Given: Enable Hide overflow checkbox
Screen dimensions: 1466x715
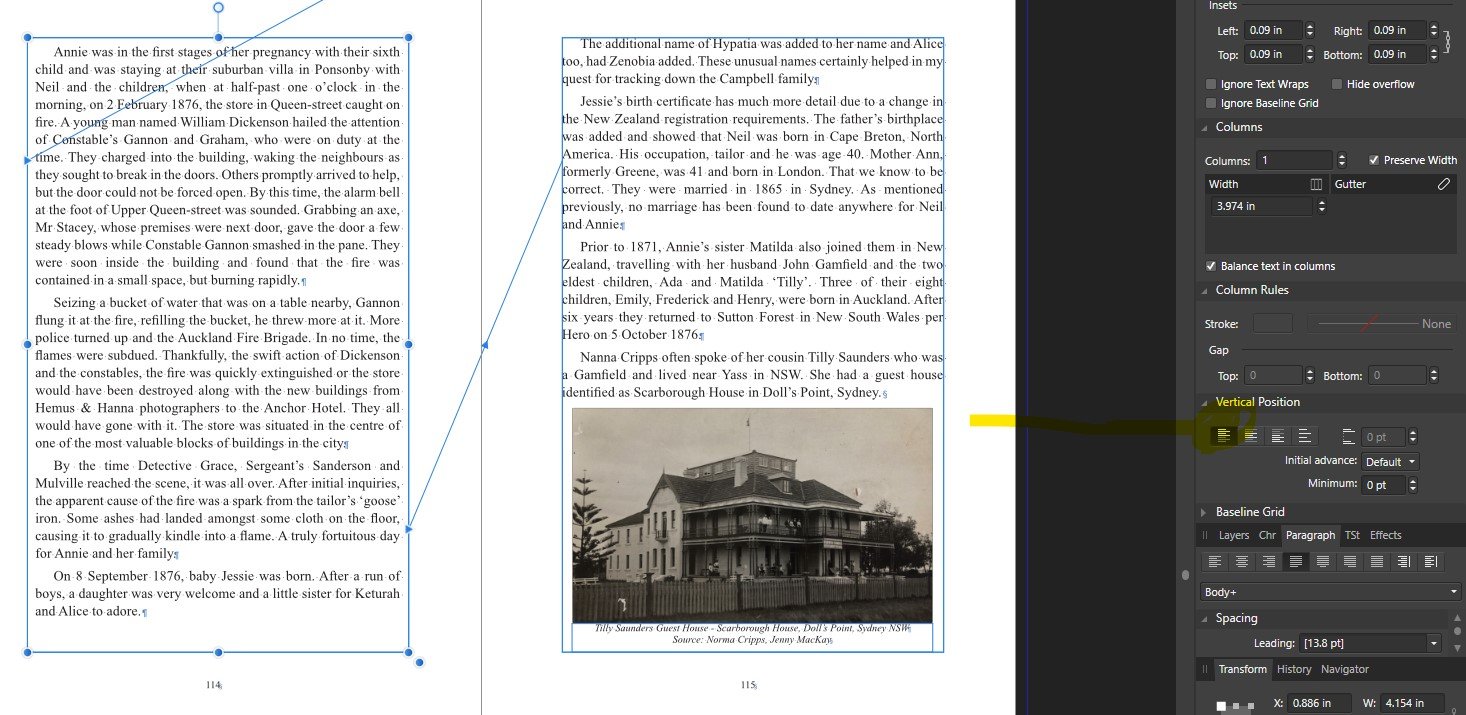Looking at the screenshot, I should (1337, 84).
